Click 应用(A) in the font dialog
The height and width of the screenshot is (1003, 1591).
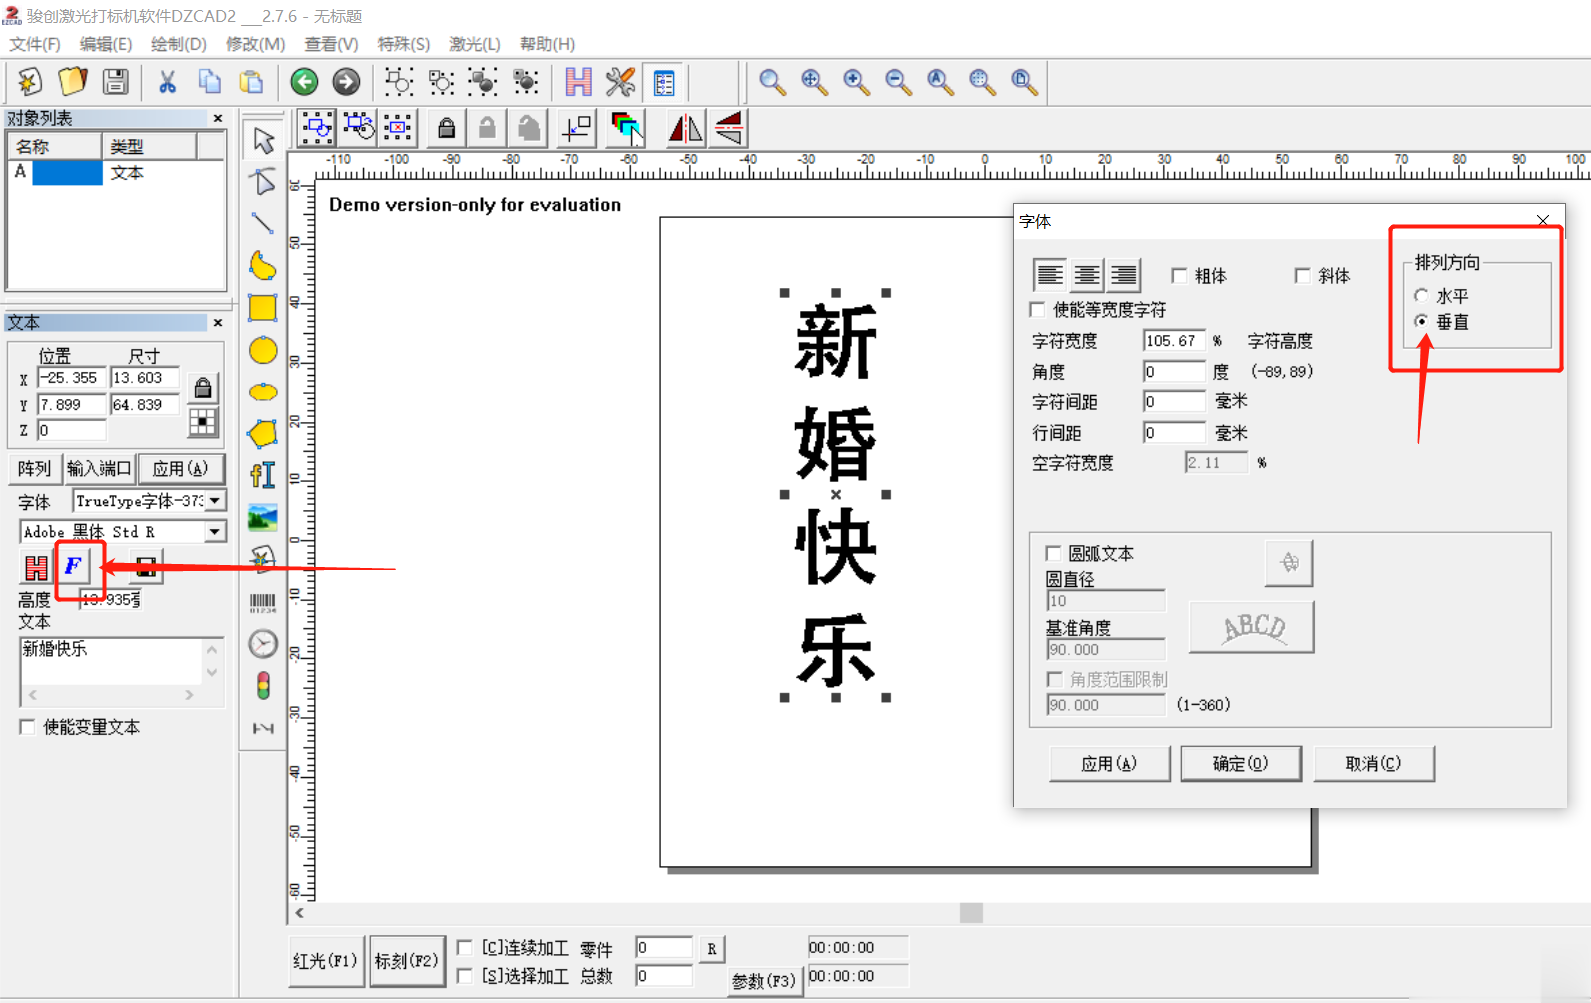click(1109, 764)
